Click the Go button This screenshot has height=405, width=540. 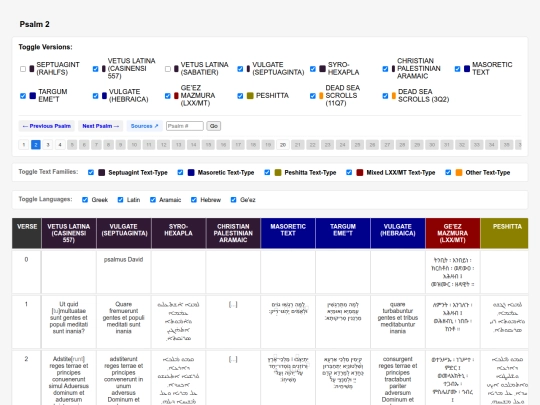tap(214, 126)
